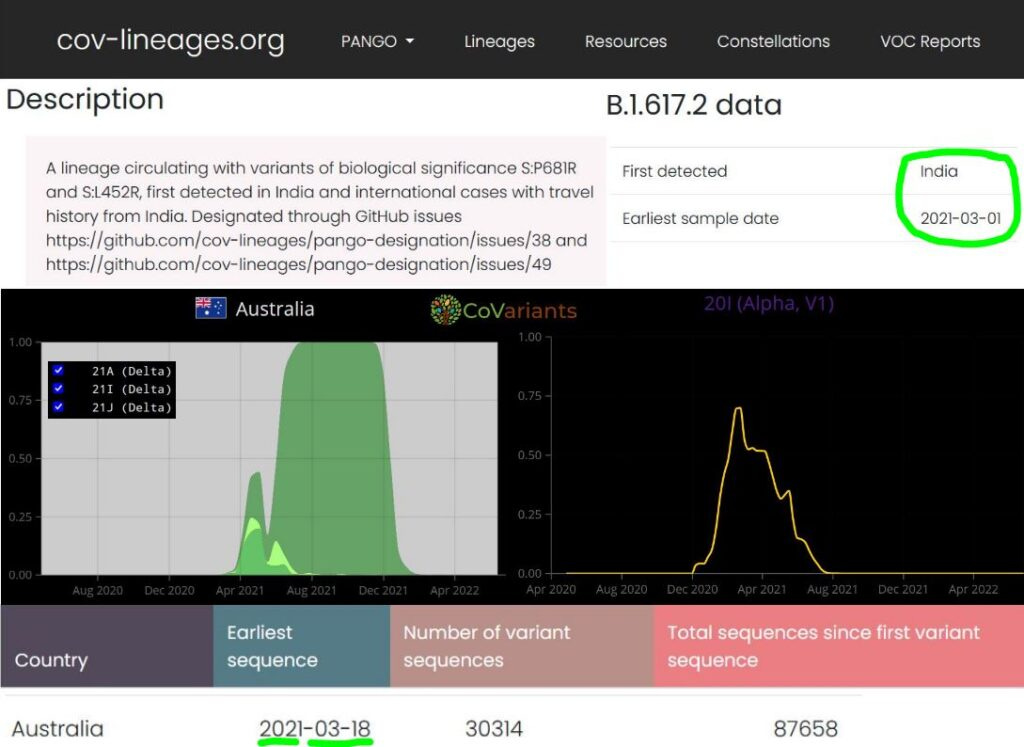
Task: Open the Constellations nav item
Action: 773,41
